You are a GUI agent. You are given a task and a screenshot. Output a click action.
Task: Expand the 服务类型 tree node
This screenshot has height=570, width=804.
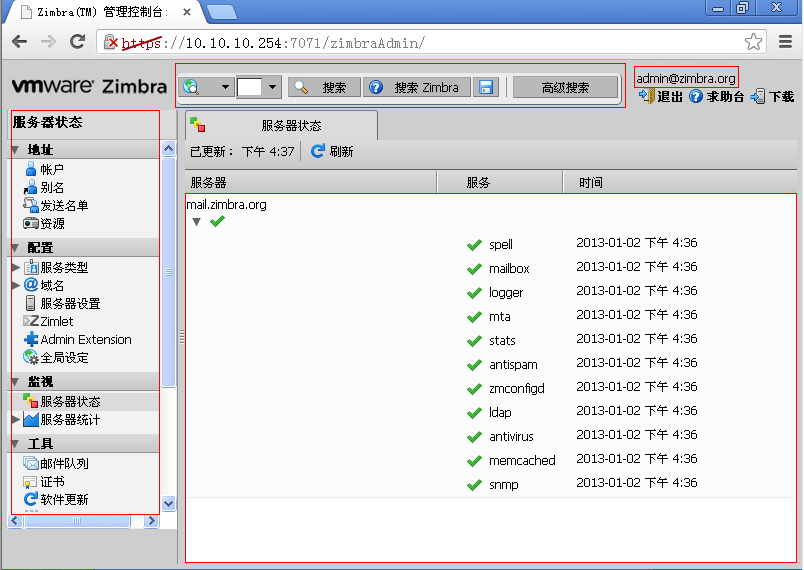pyautogui.click(x=15, y=267)
